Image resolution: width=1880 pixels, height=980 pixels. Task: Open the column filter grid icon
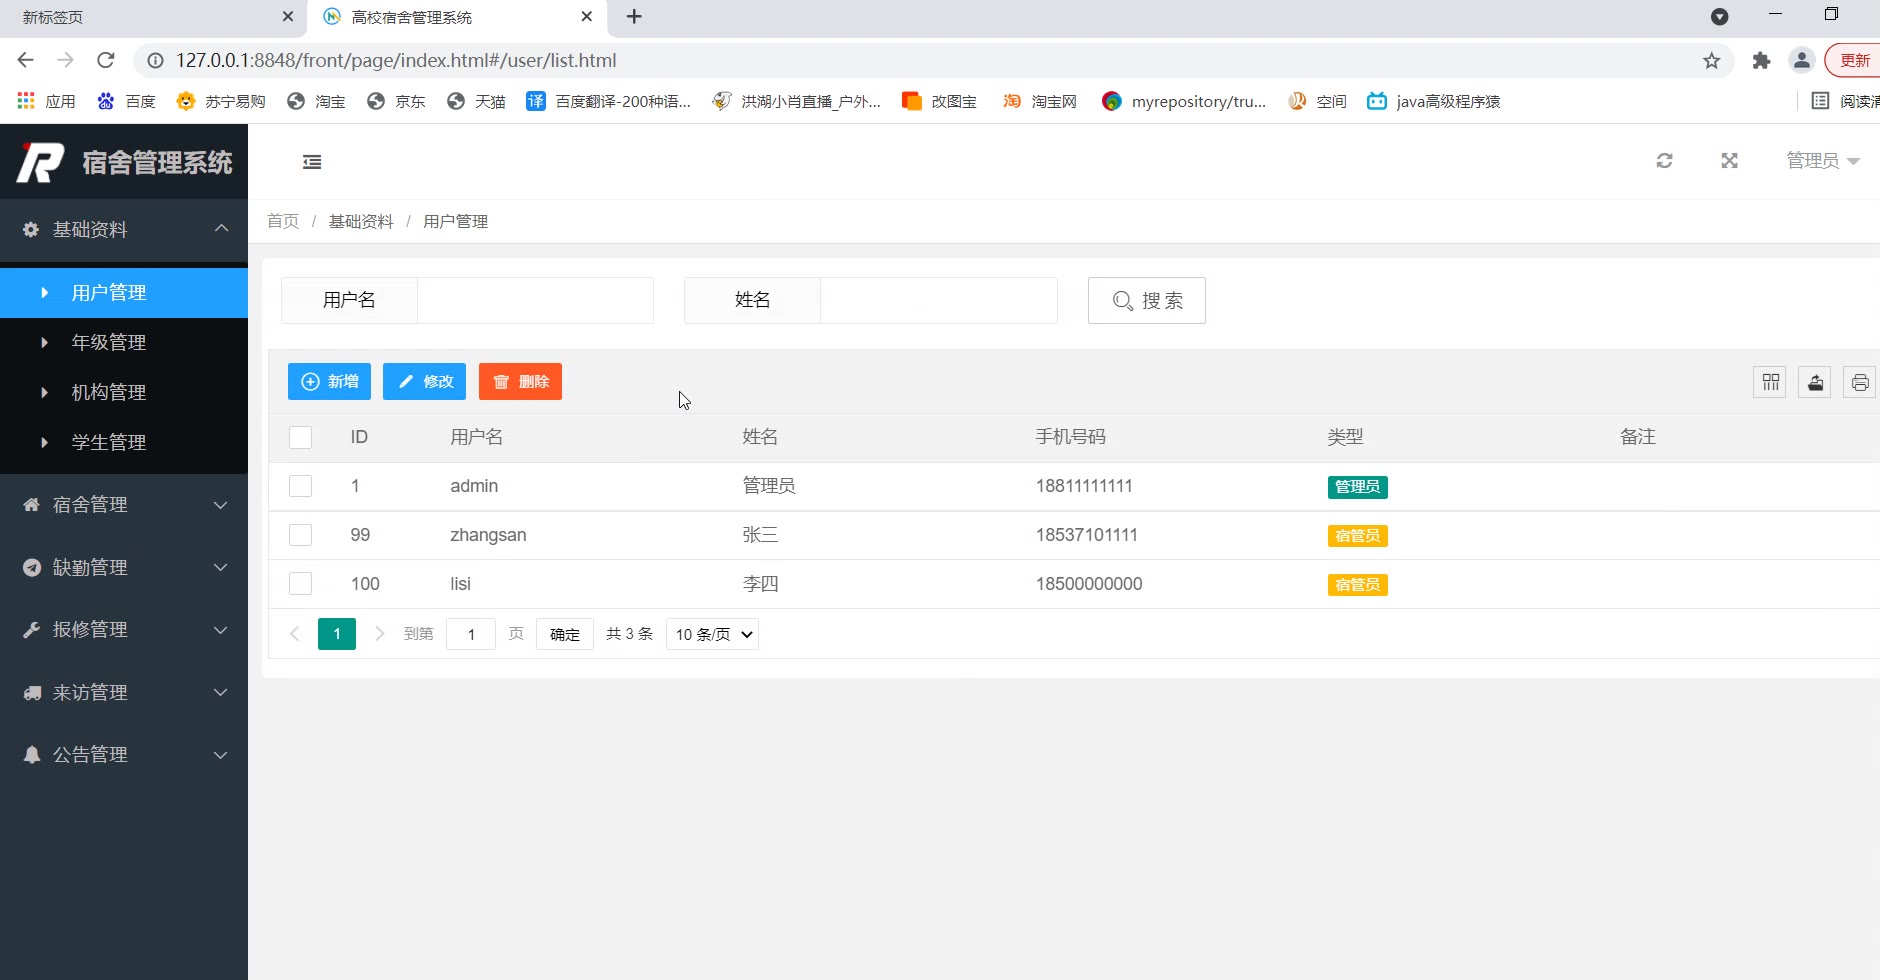pyautogui.click(x=1770, y=382)
